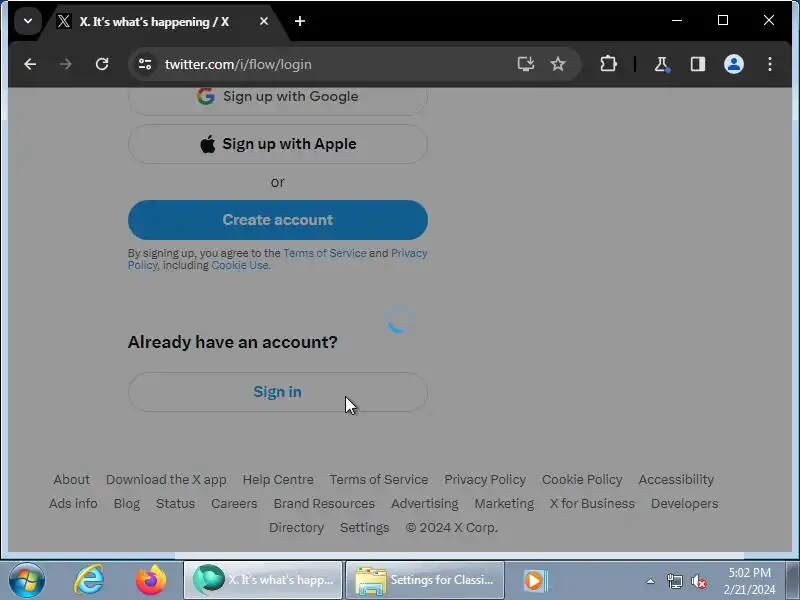
Task: Open the Cookie Use link
Action: [240, 265]
